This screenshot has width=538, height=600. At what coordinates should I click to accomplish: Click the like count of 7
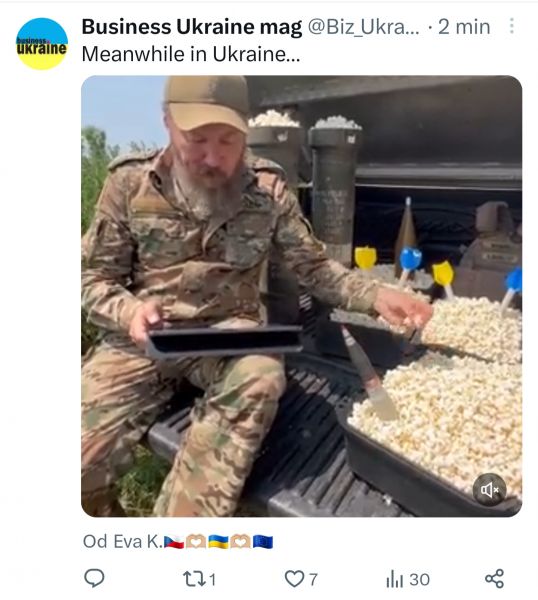coord(313,579)
